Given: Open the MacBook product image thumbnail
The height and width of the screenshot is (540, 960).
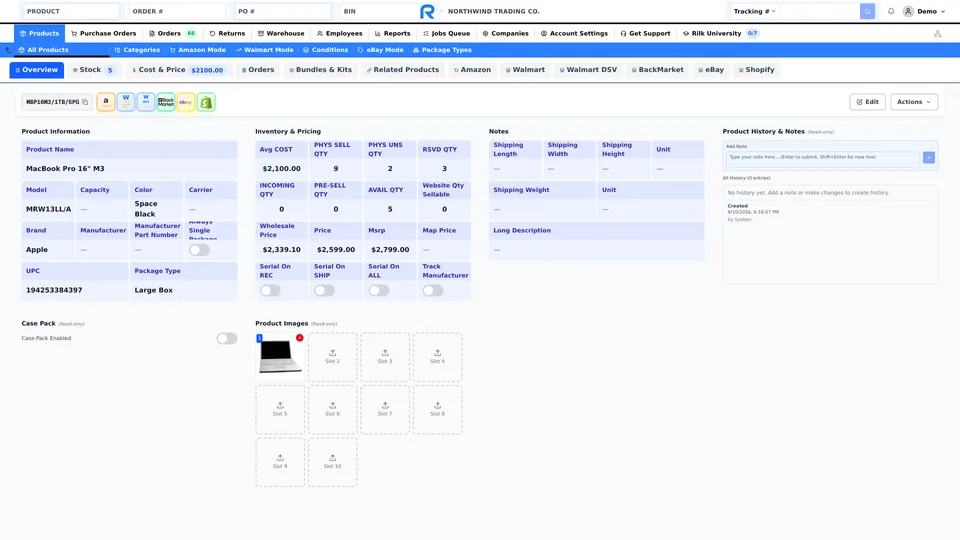Looking at the screenshot, I should coord(279,356).
